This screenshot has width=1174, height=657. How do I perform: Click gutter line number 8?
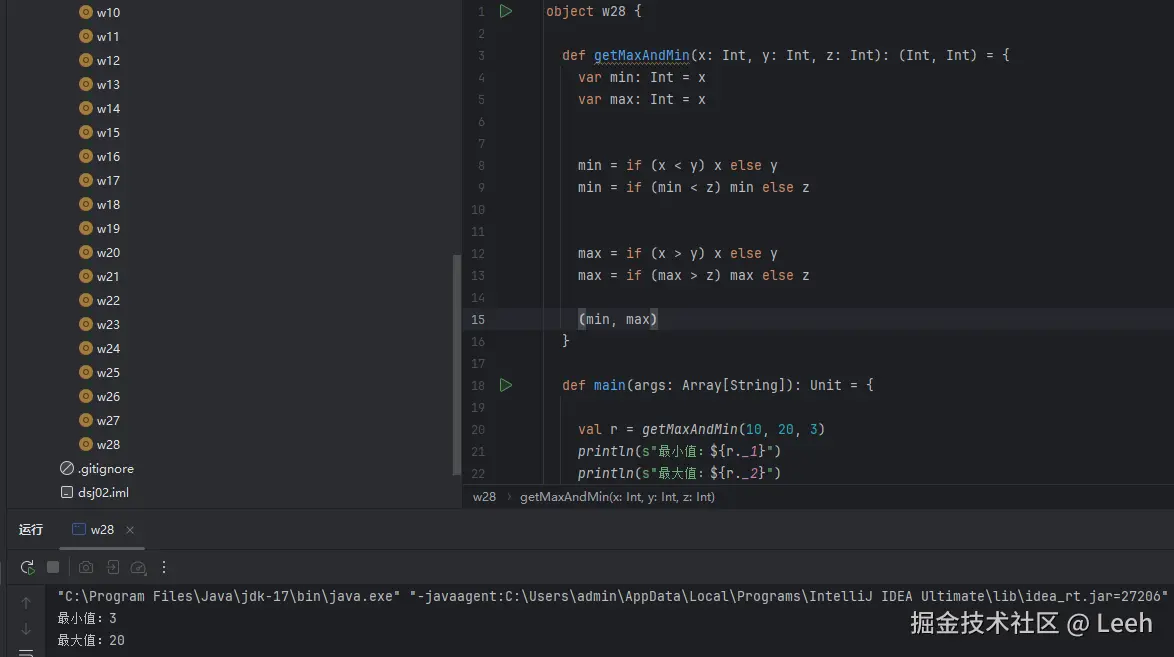[481, 166]
